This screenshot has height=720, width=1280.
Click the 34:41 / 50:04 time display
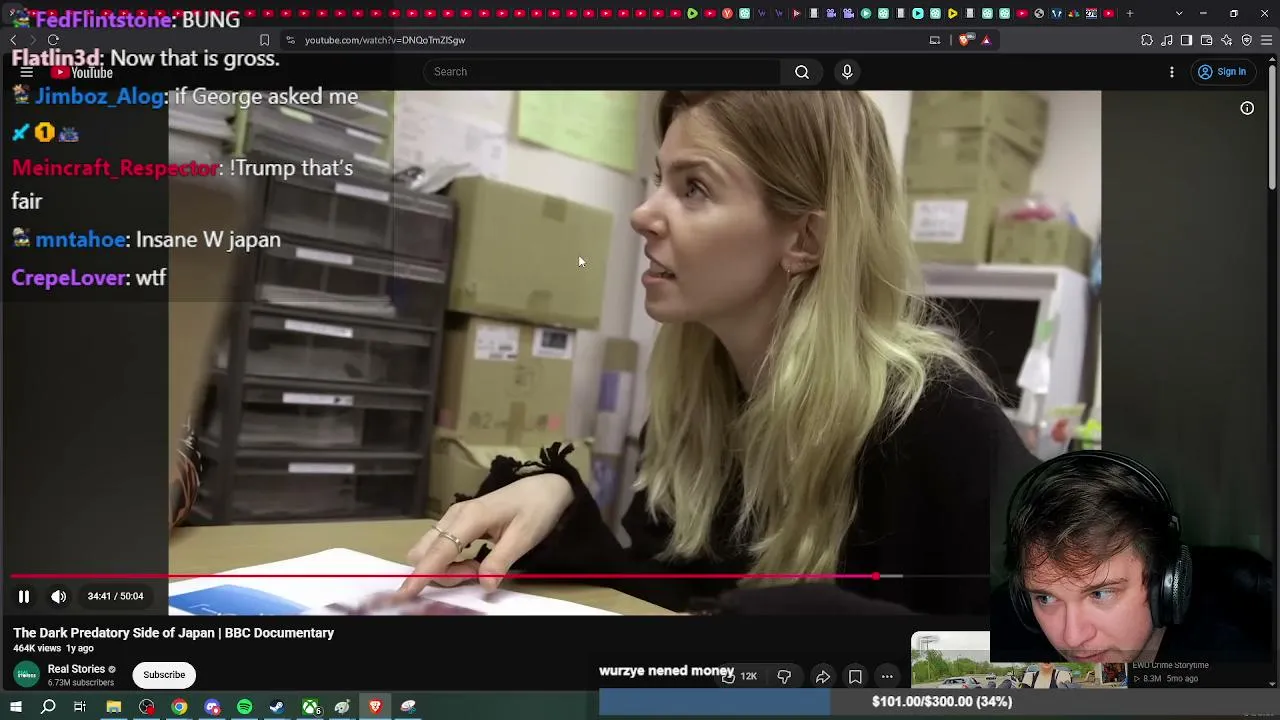click(x=115, y=597)
